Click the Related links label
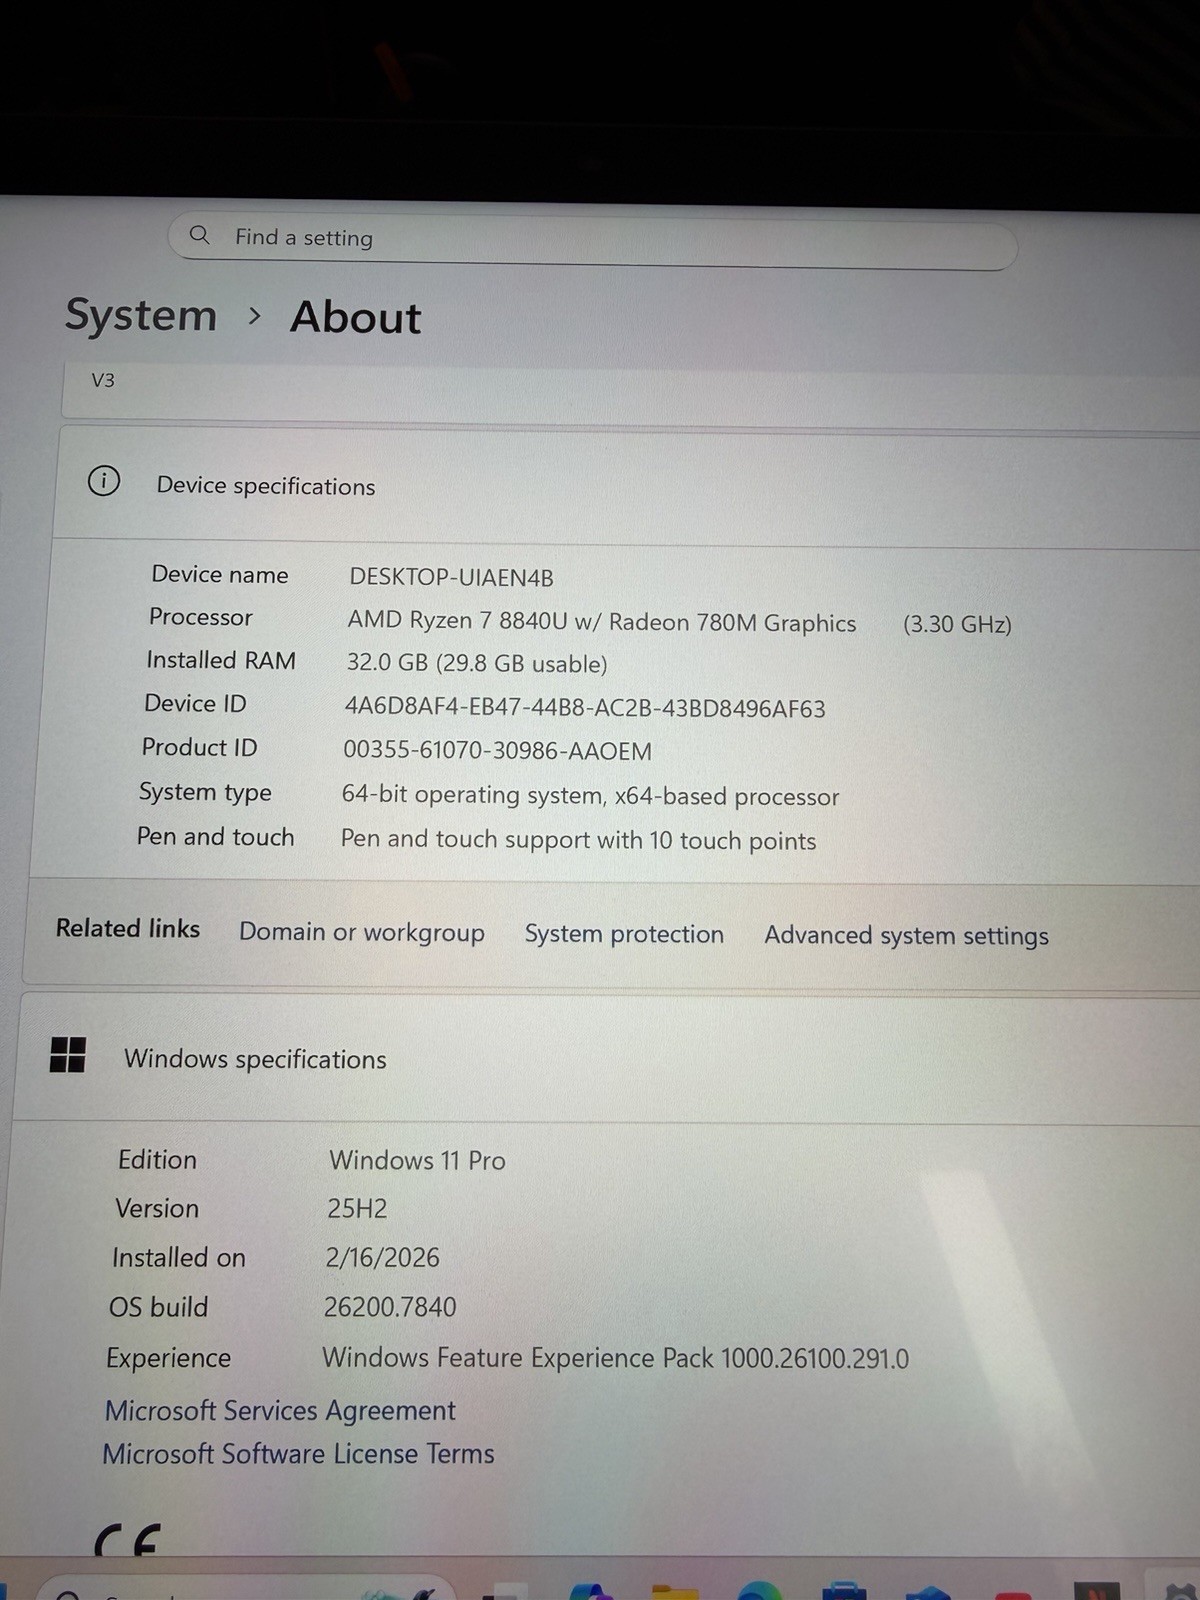 128,928
